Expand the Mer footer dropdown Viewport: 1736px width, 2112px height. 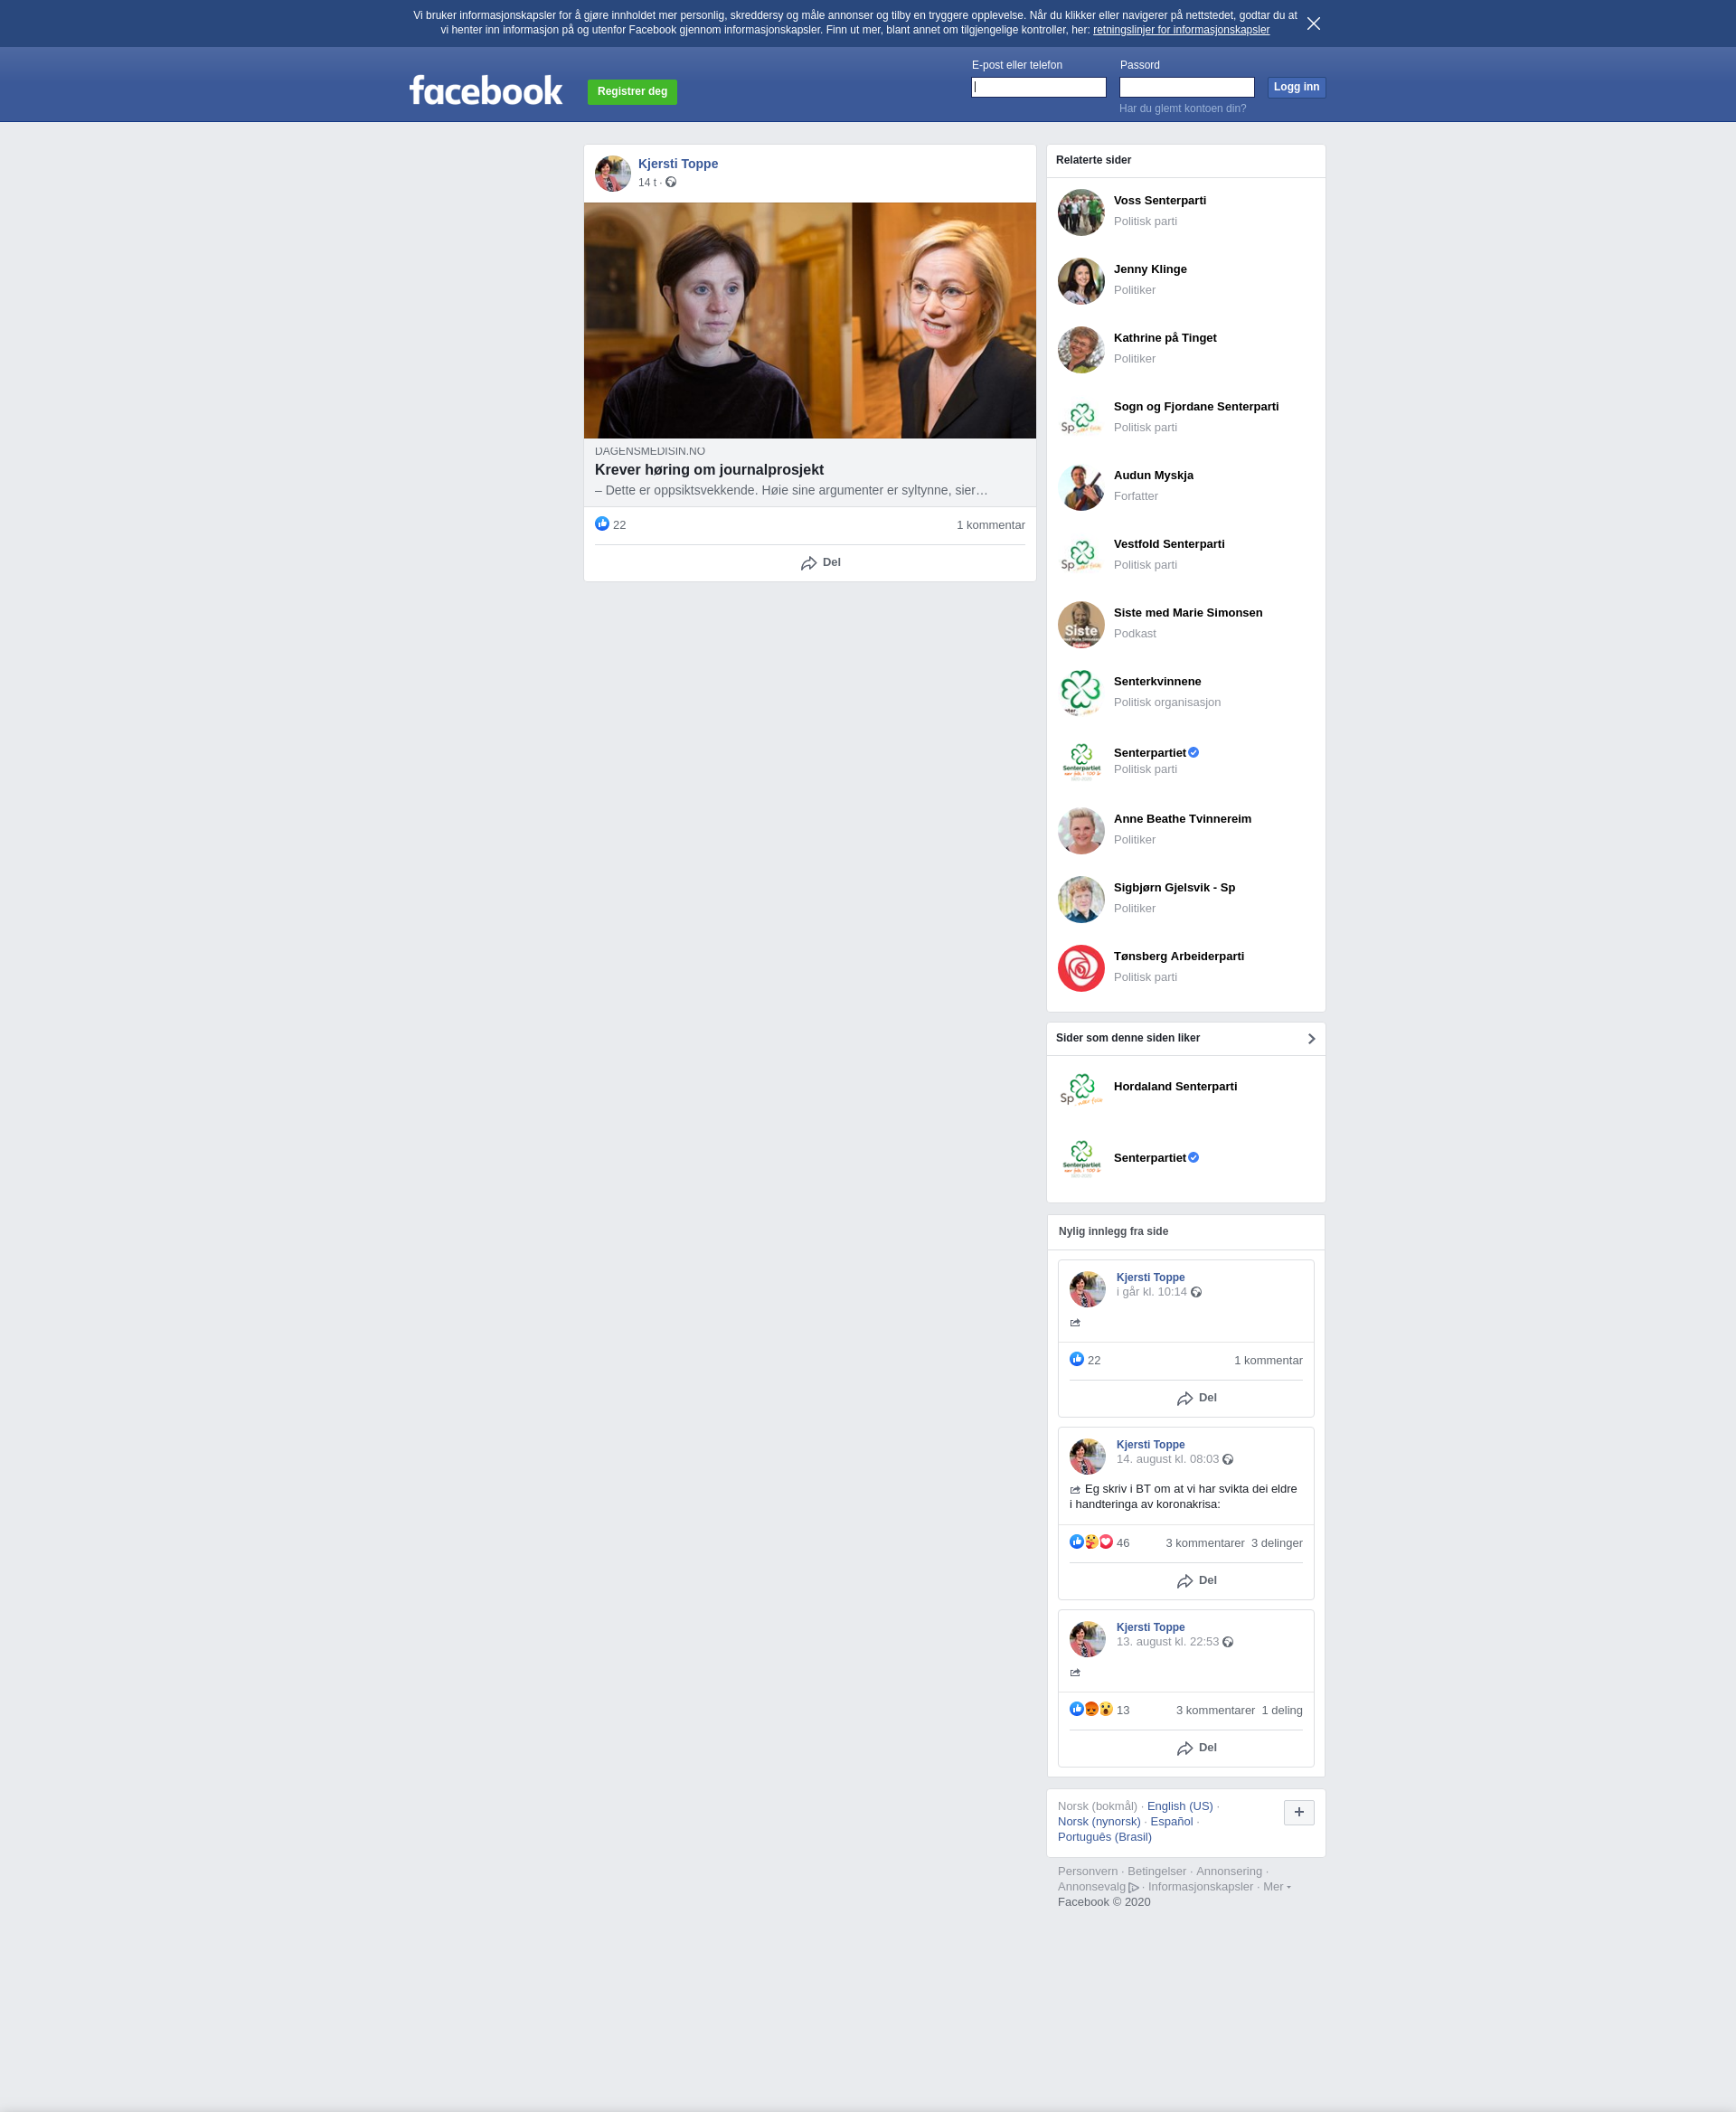point(1276,1887)
